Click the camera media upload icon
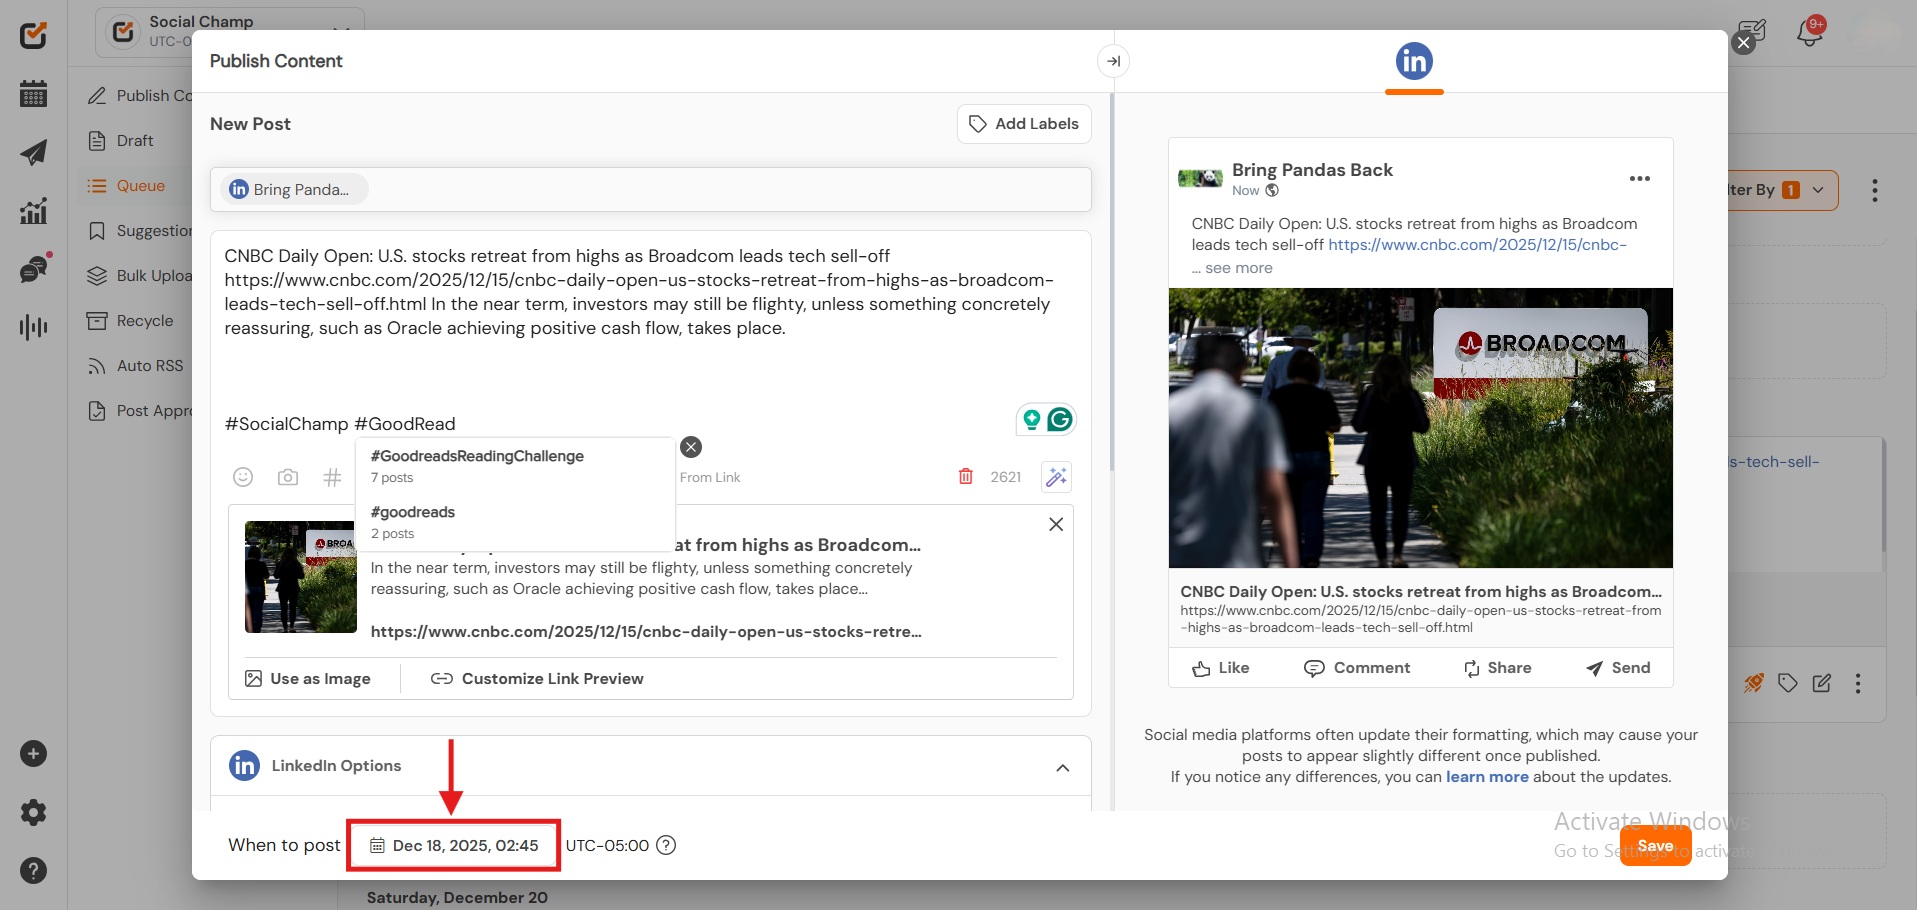Viewport: 1917px width, 910px height. click(288, 477)
